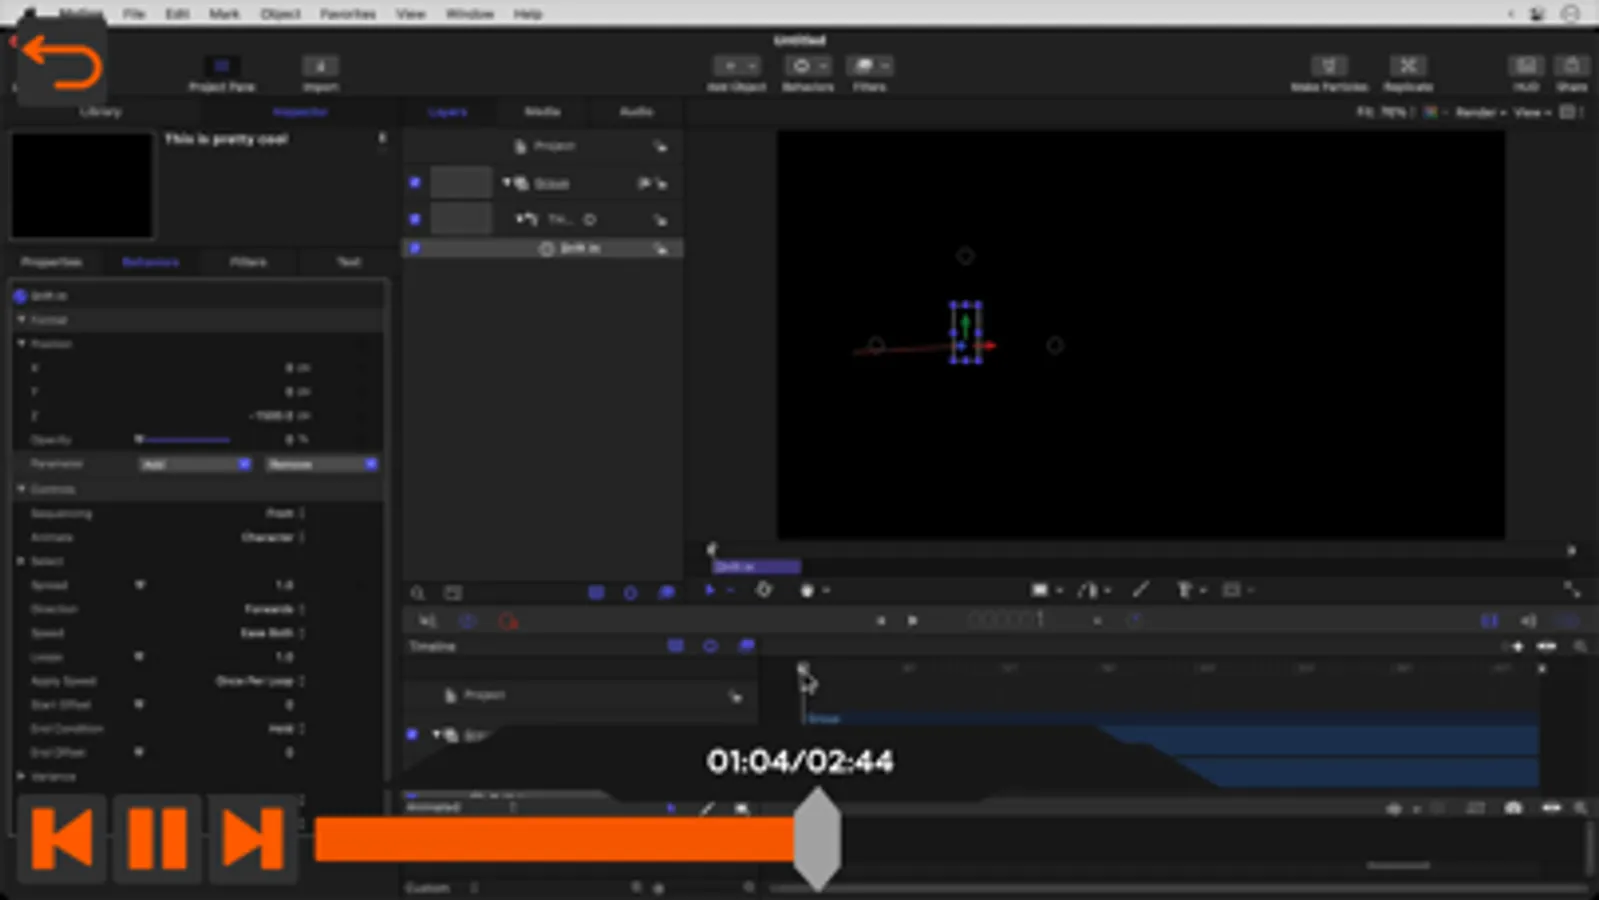Click the red record animation button

[x=508, y=621]
